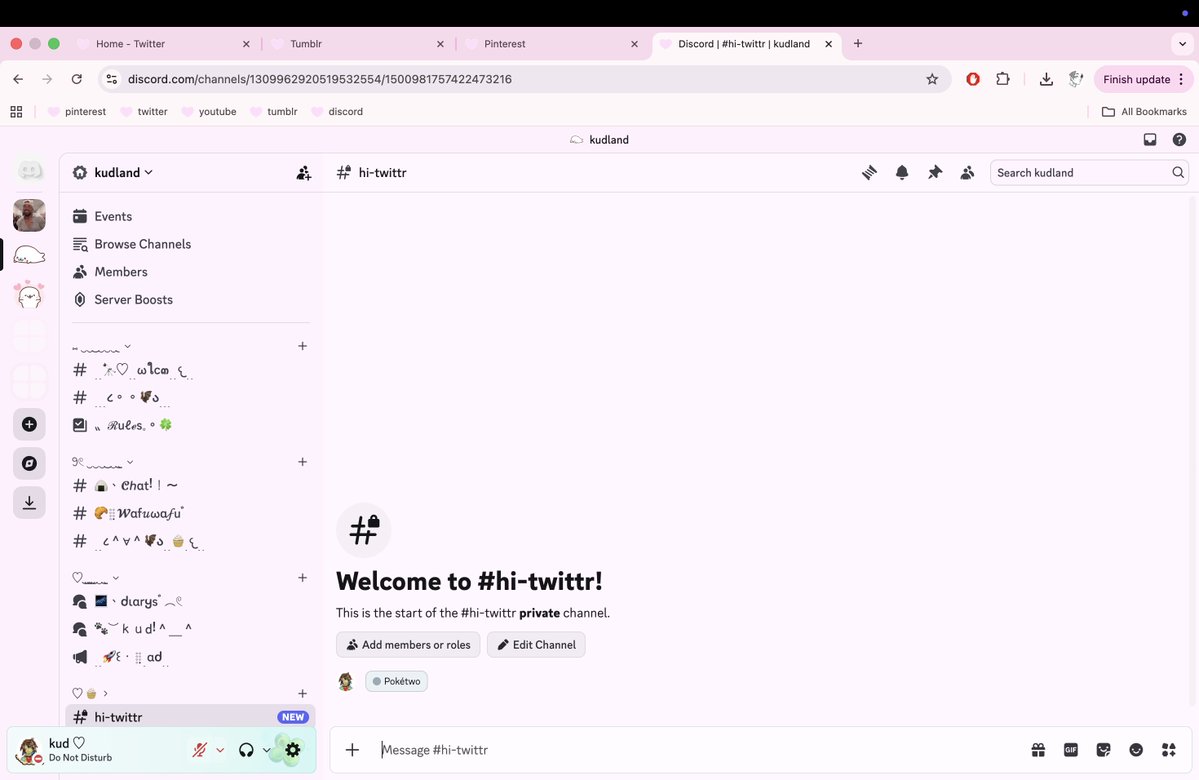Focus the Message #hi-twittr input field
1199x780 pixels.
pyautogui.click(x=700, y=750)
